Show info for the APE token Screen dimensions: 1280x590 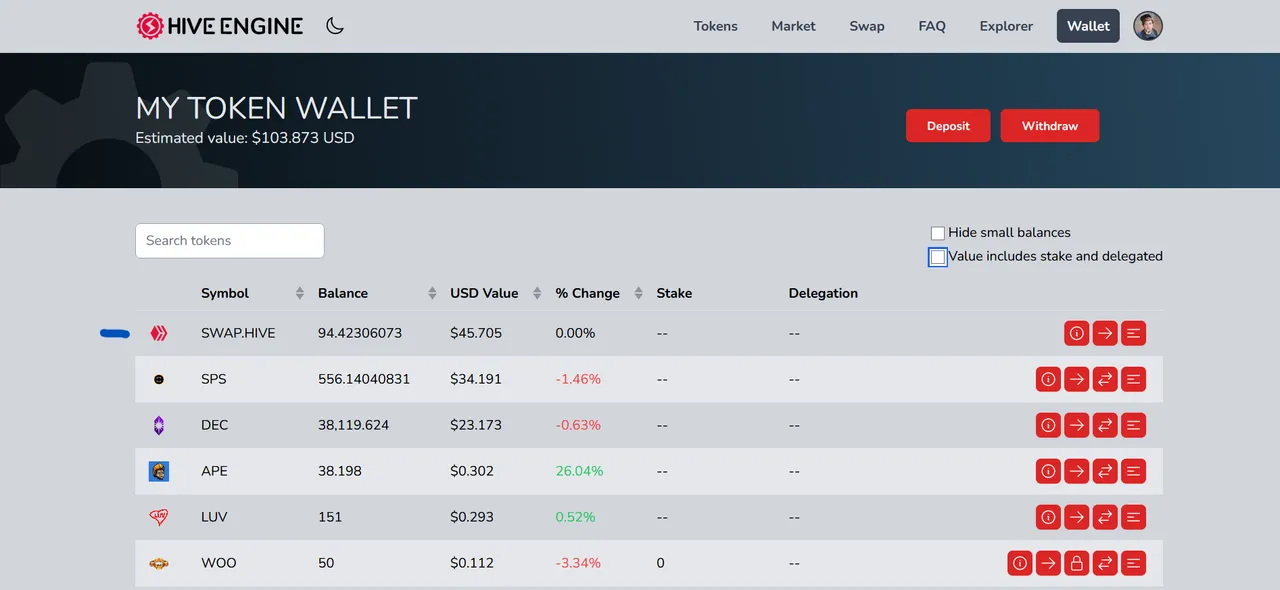tap(1048, 471)
